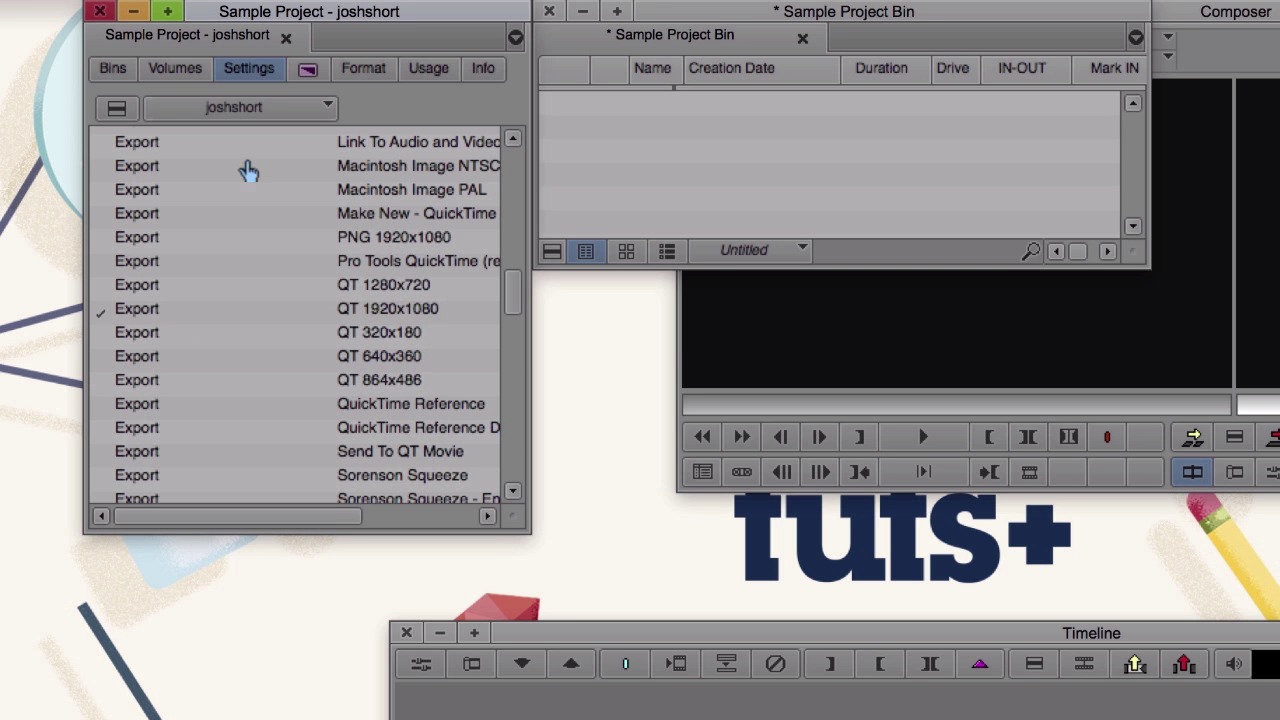Screen dimensions: 1280x720
Task: Open the Composer list-style fast menu icon
Action: click(702, 472)
